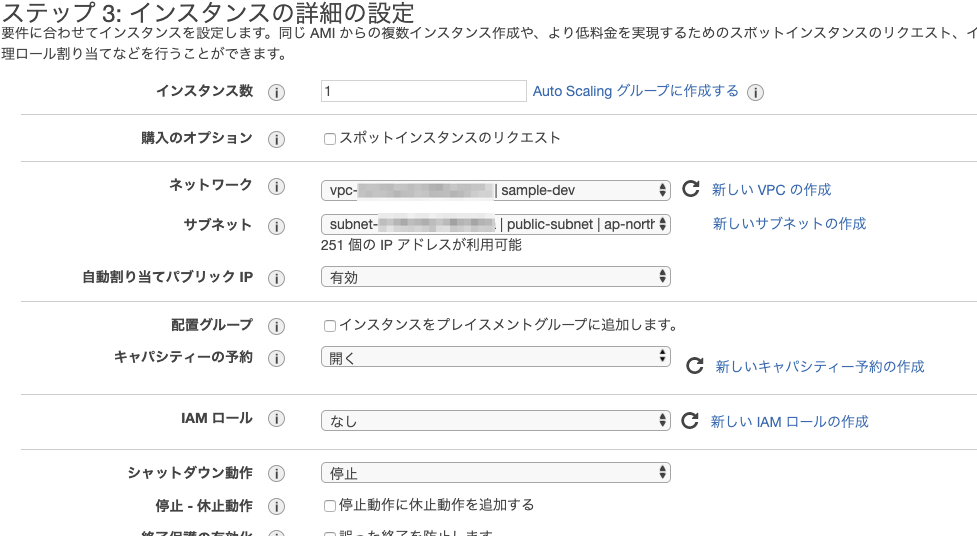The height and width of the screenshot is (536, 977).
Task: Click info icon beside 購入のオプション
Action: [277, 139]
